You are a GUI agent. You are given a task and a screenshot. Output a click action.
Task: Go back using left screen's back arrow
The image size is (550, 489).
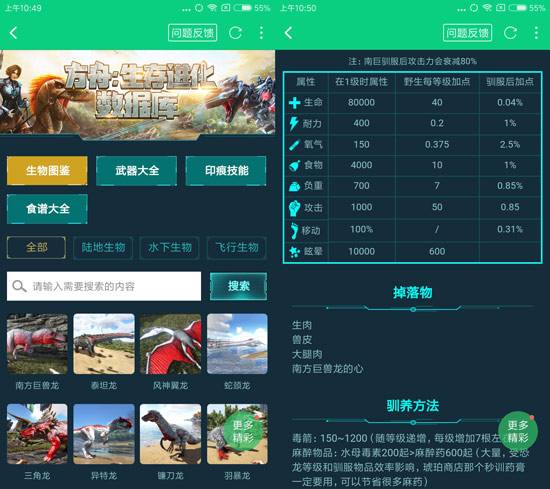(13, 33)
